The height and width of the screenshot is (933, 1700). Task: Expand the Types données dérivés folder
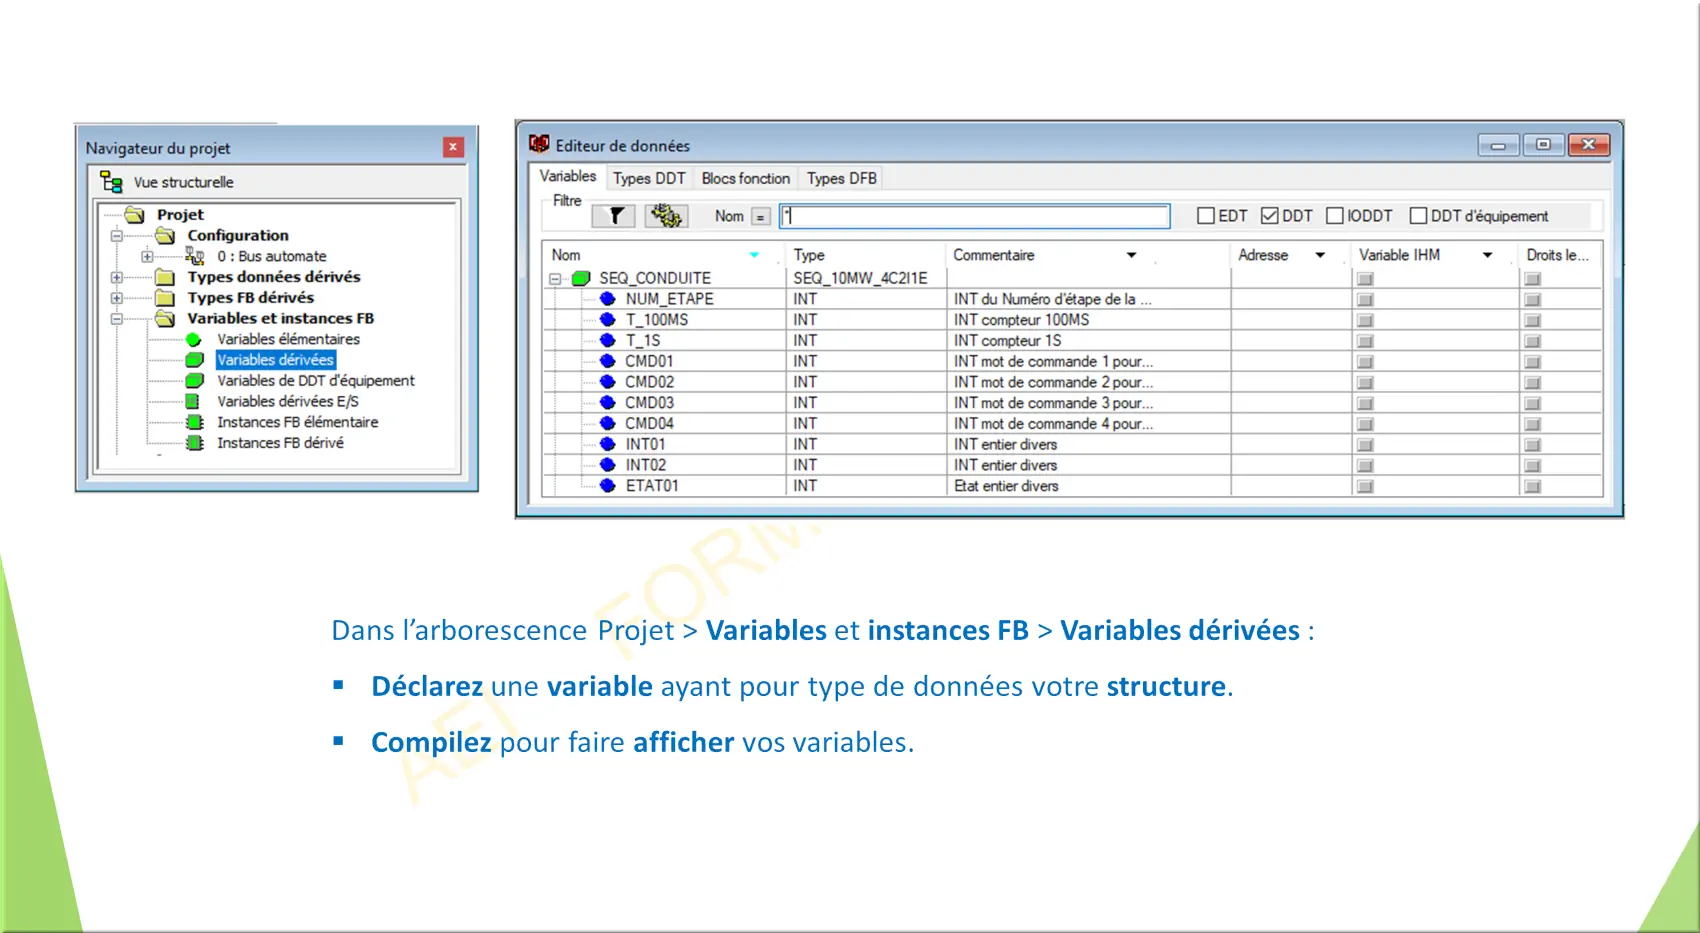click(x=117, y=278)
